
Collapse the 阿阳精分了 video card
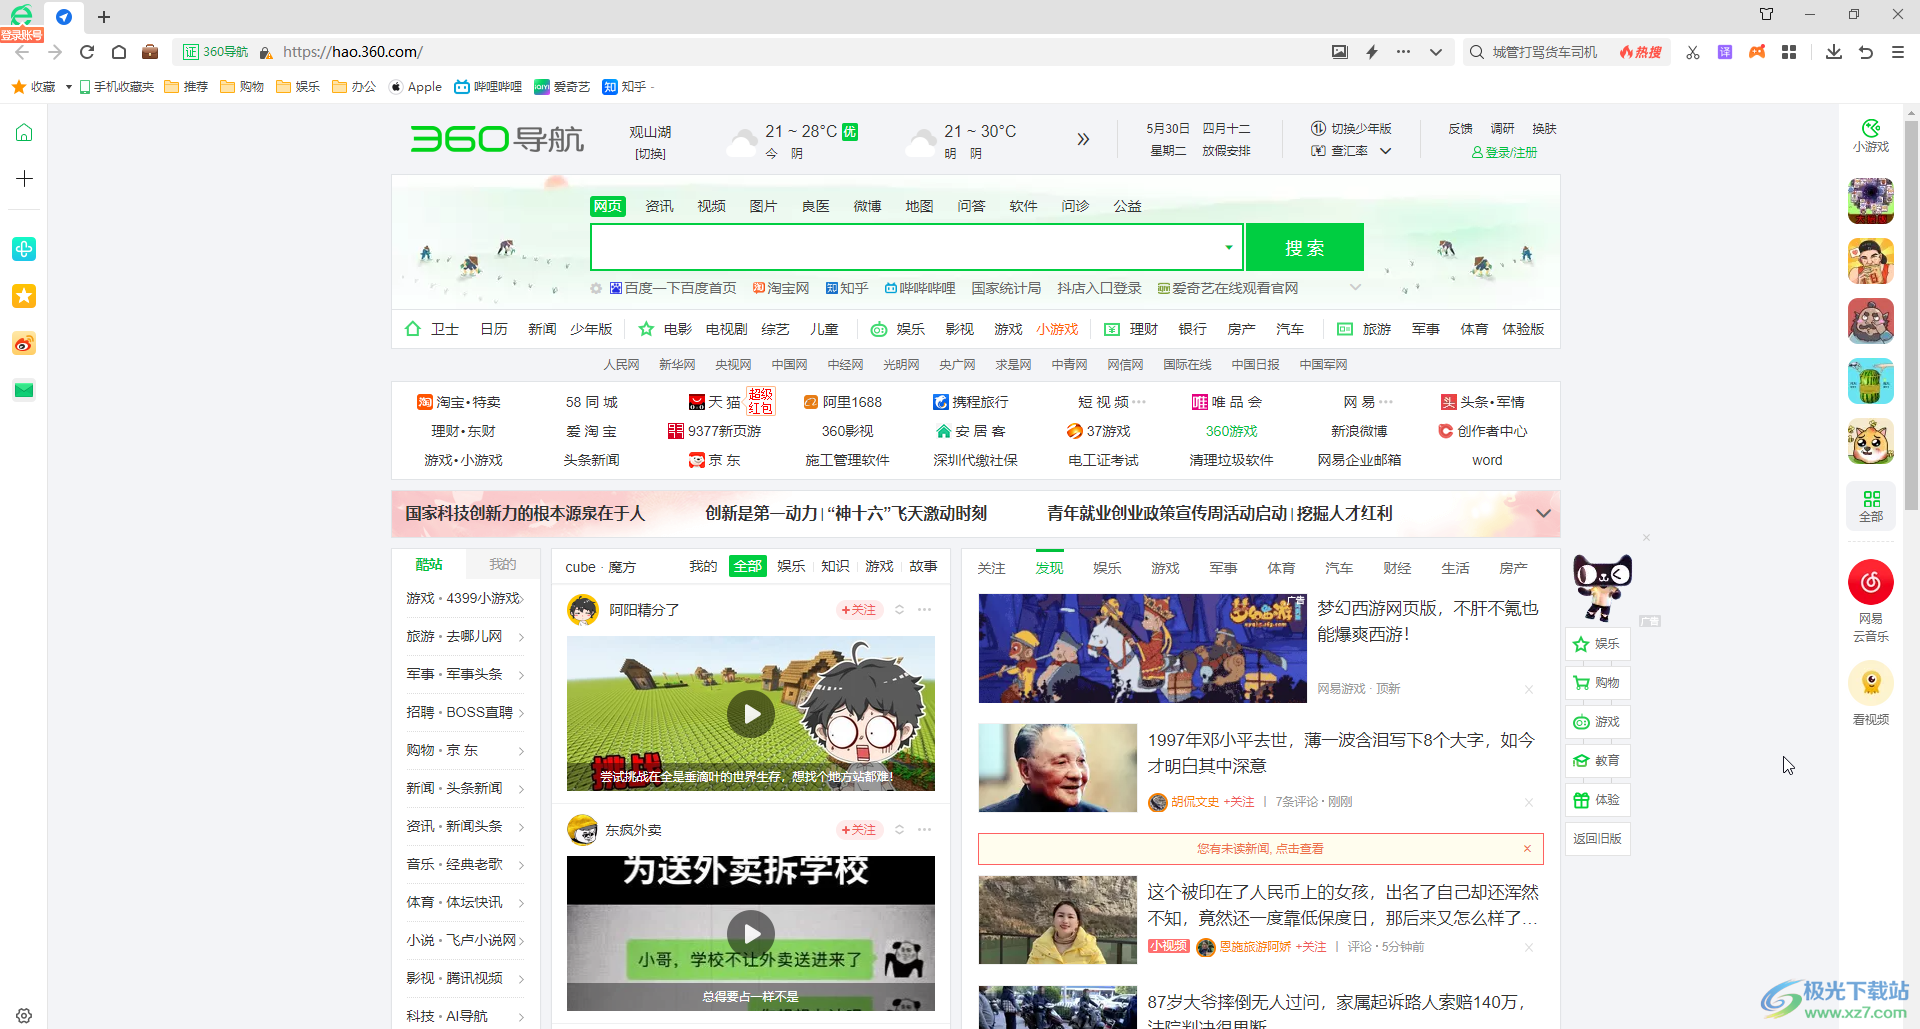click(899, 609)
